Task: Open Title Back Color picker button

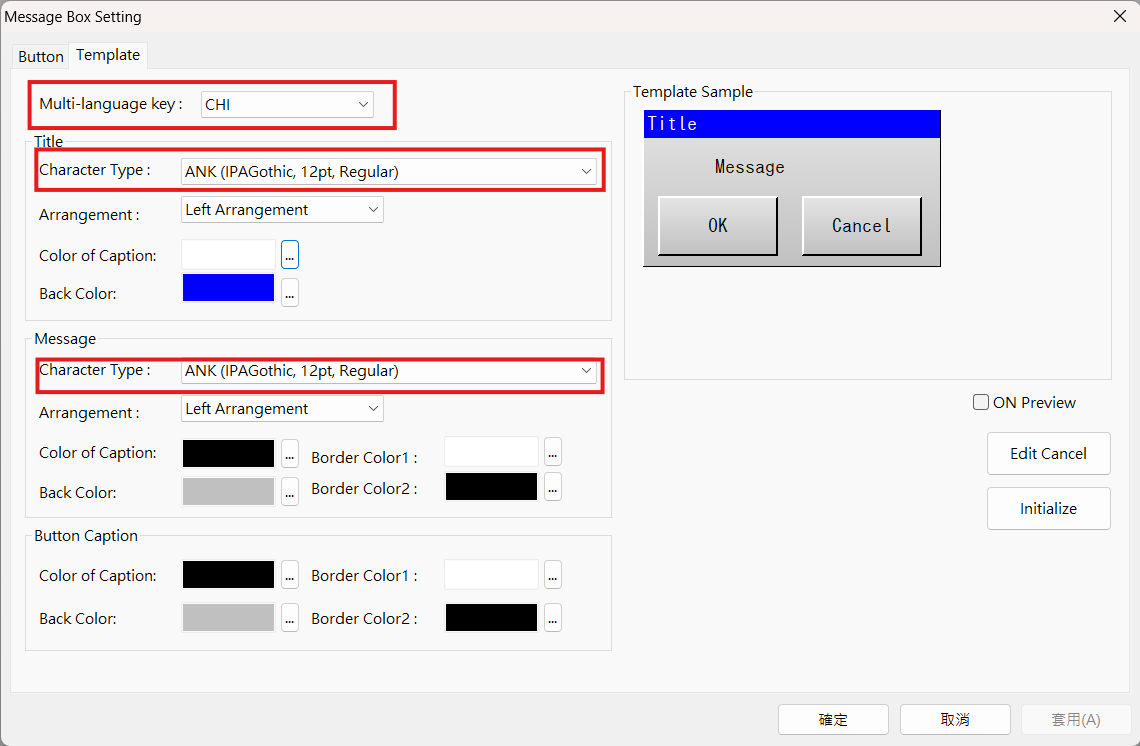Action: pos(290,292)
